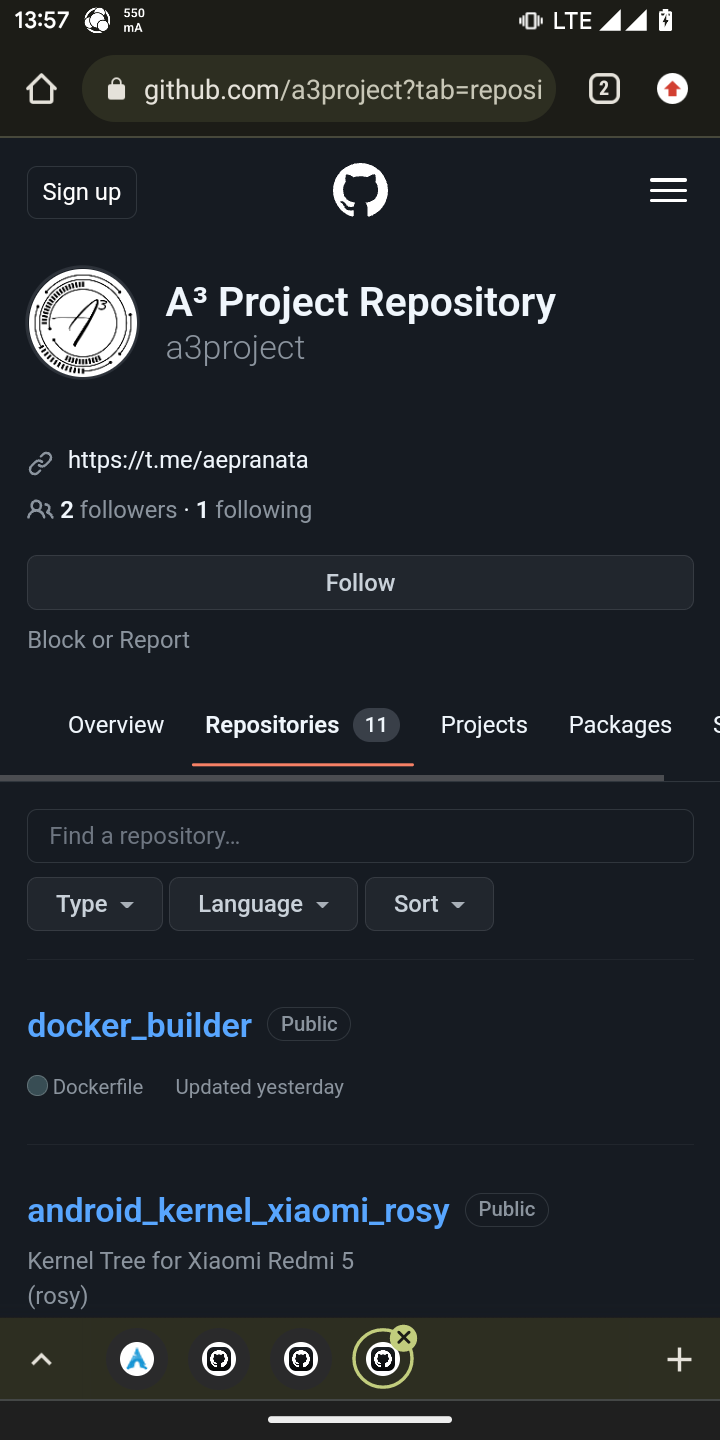Open the Type filter dropdown
This screenshot has height=1440, width=720.
click(94, 903)
